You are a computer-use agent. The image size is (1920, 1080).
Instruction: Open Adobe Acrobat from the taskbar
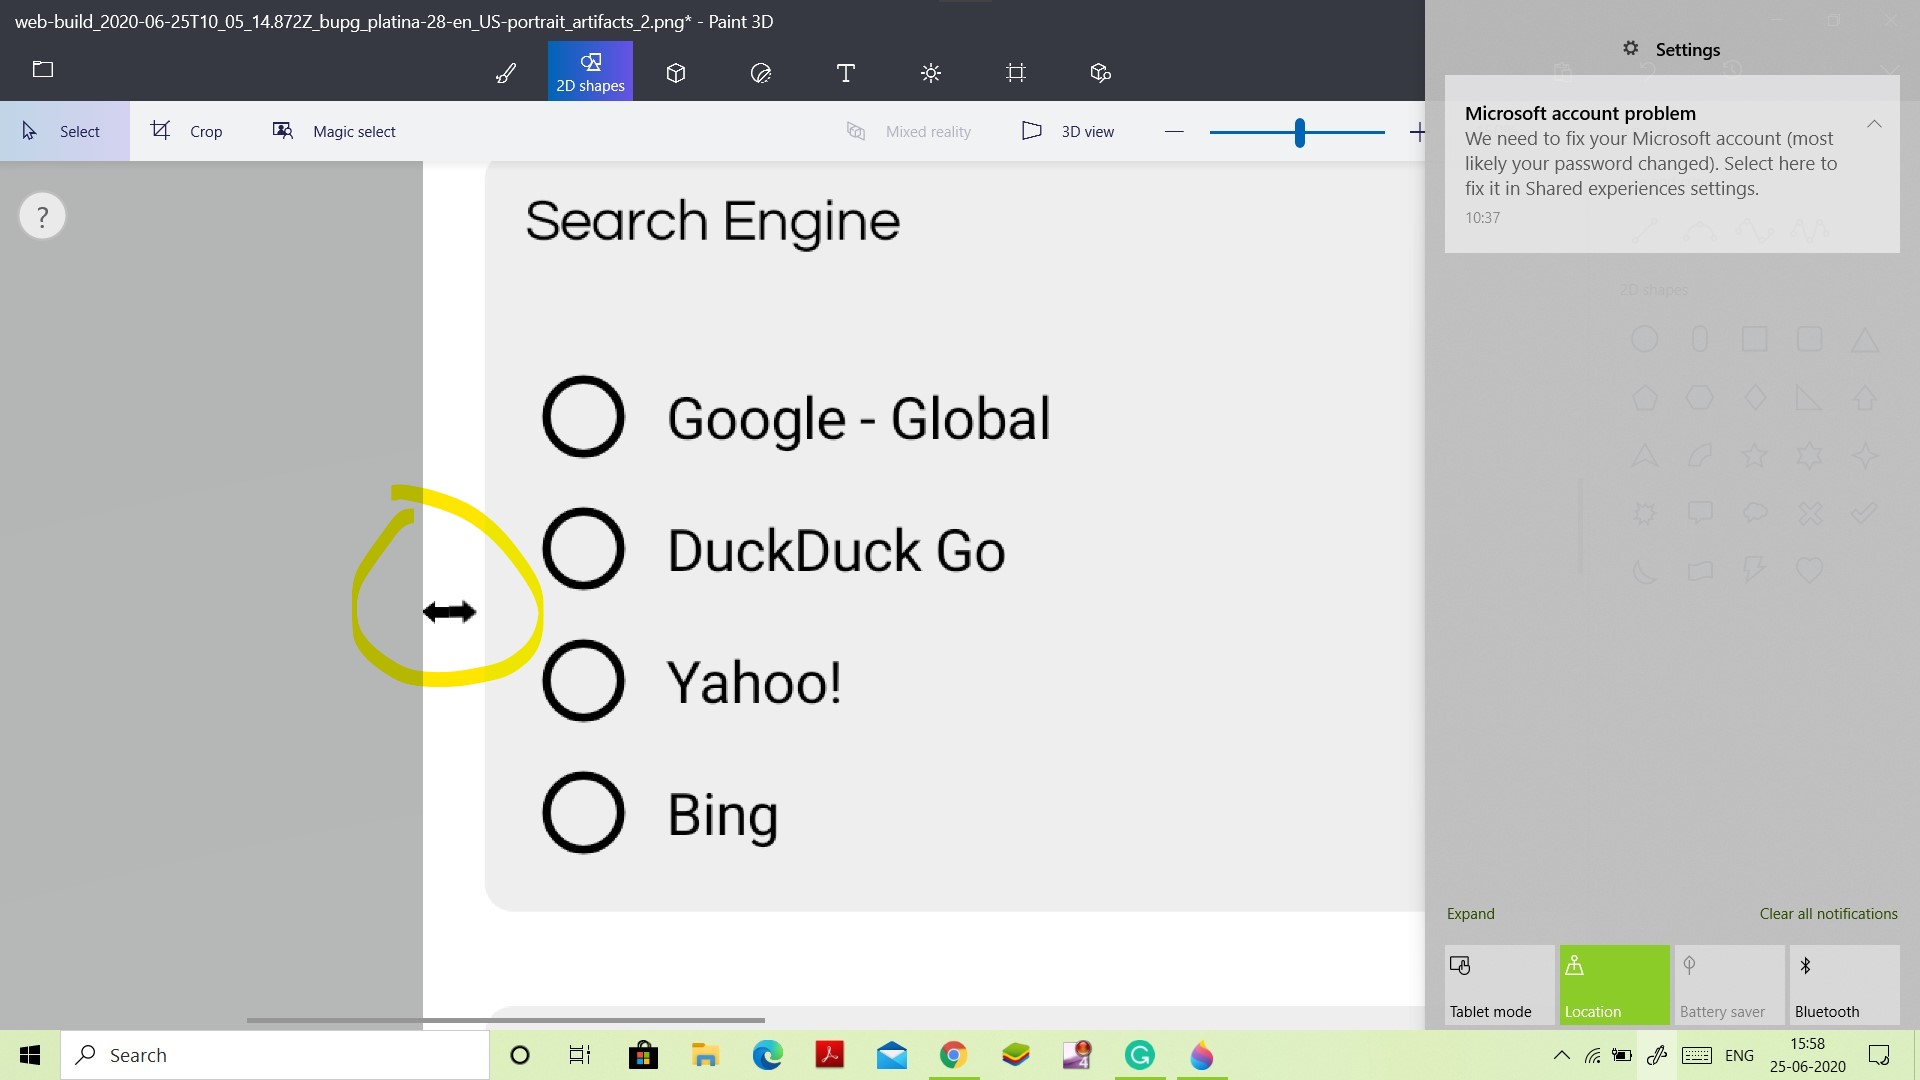[x=829, y=1055]
